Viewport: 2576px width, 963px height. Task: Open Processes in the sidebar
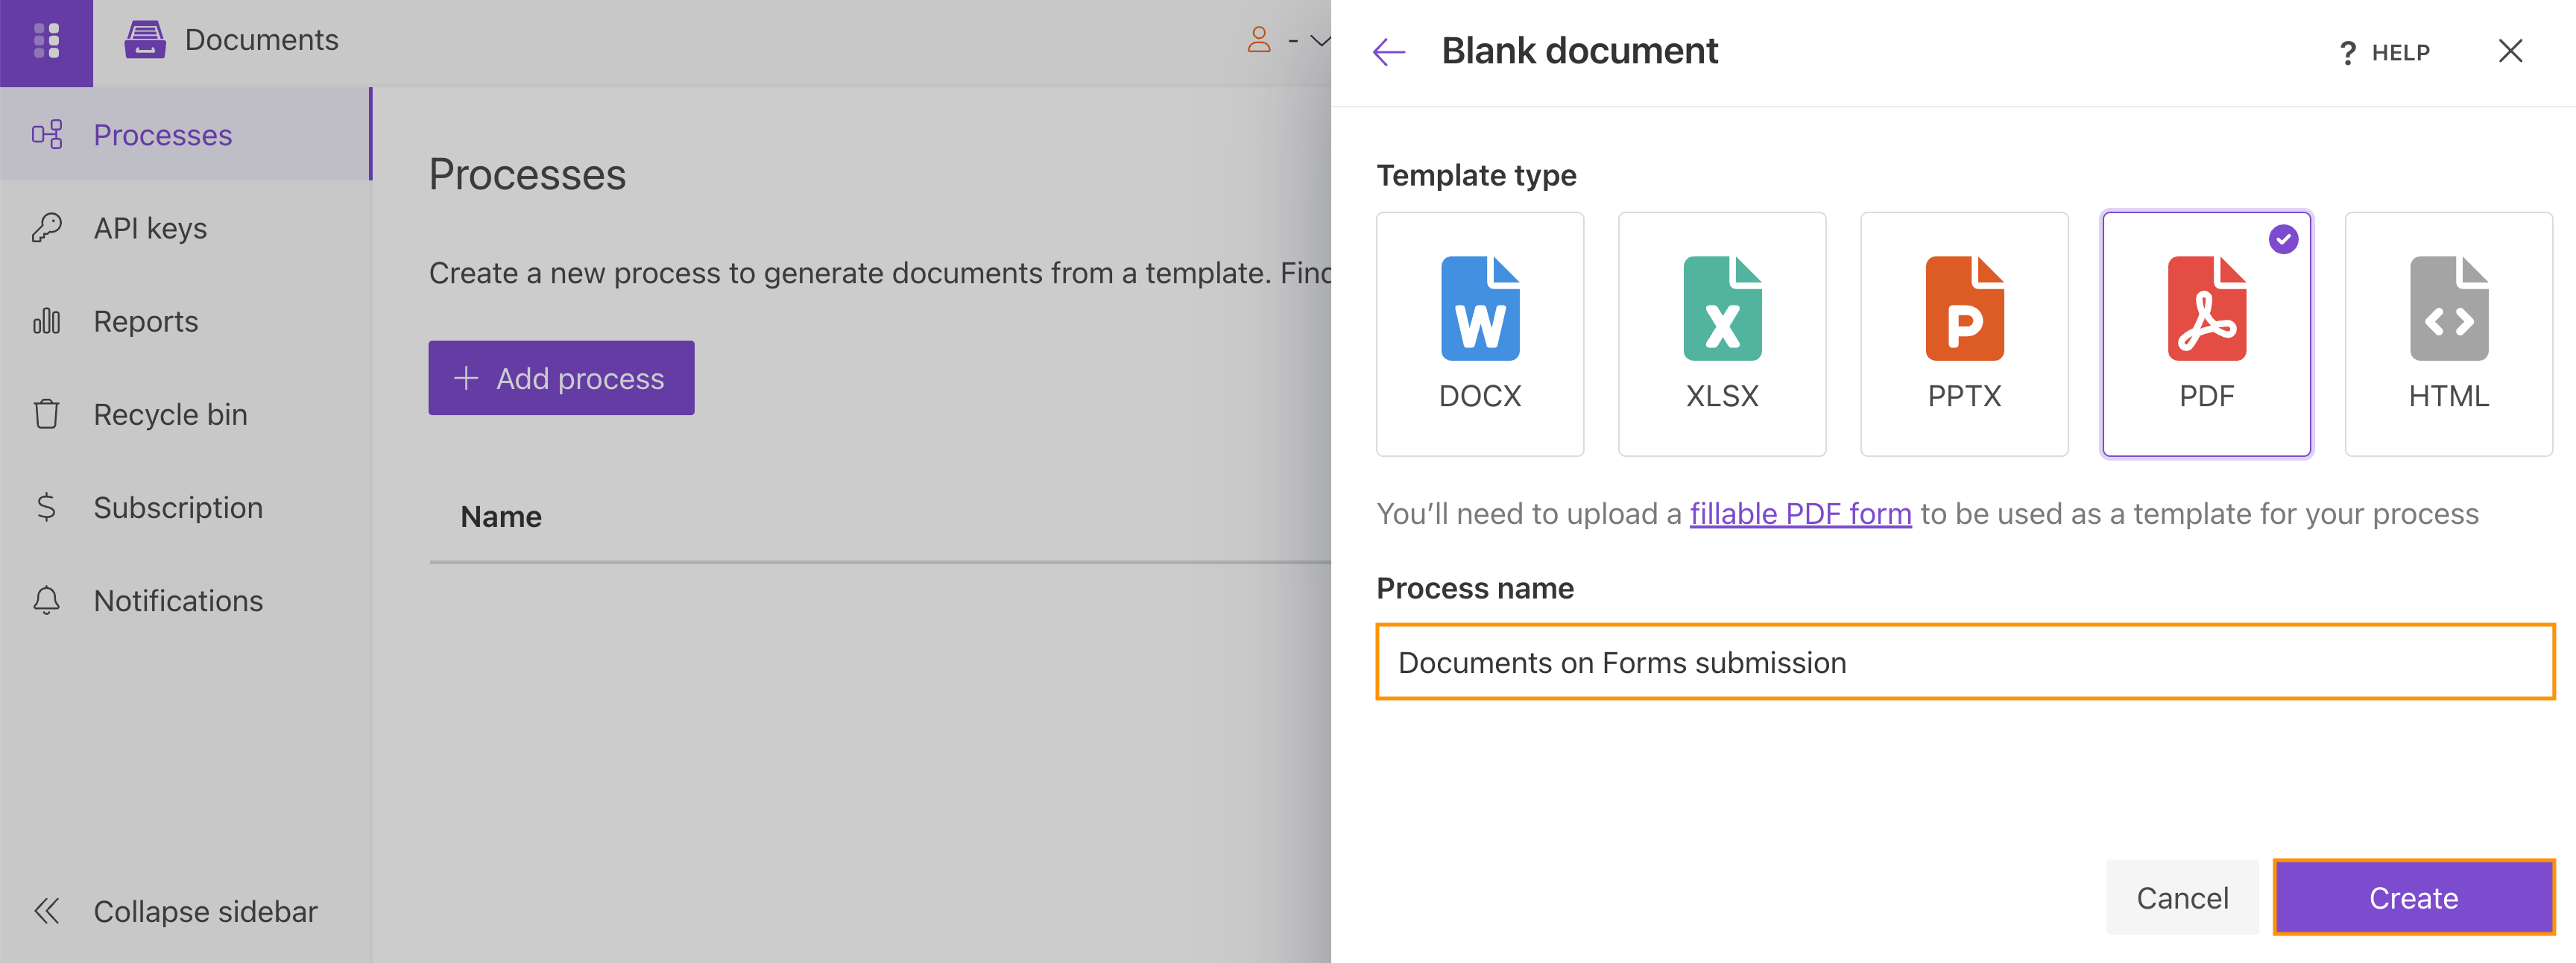(x=185, y=134)
